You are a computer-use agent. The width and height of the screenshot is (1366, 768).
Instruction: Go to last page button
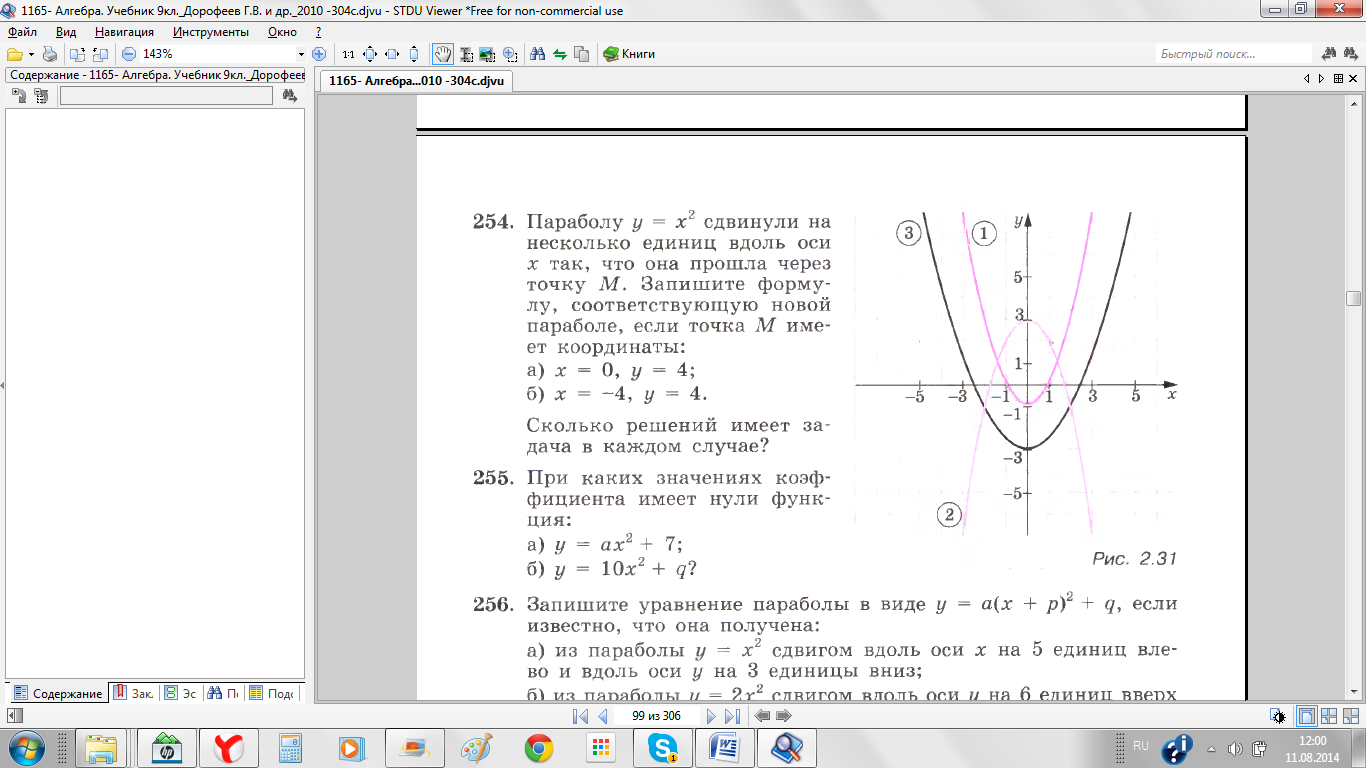732,716
